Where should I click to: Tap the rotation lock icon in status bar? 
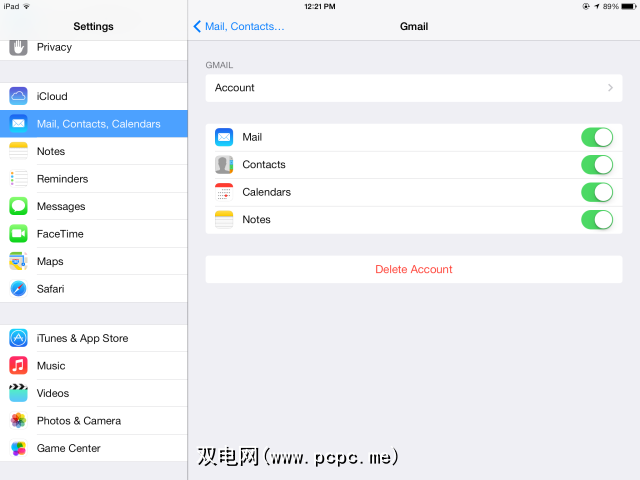586,7
